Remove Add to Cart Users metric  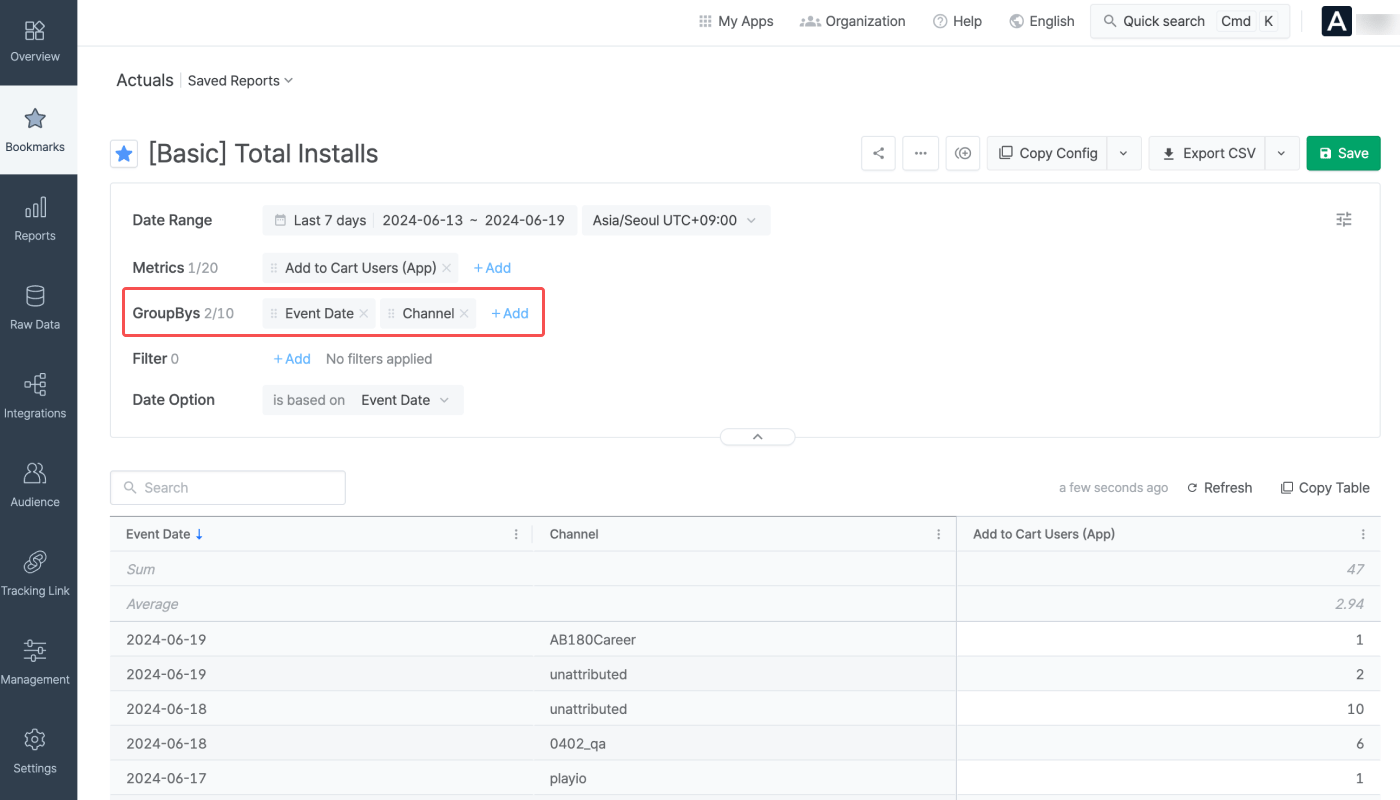click(x=447, y=268)
